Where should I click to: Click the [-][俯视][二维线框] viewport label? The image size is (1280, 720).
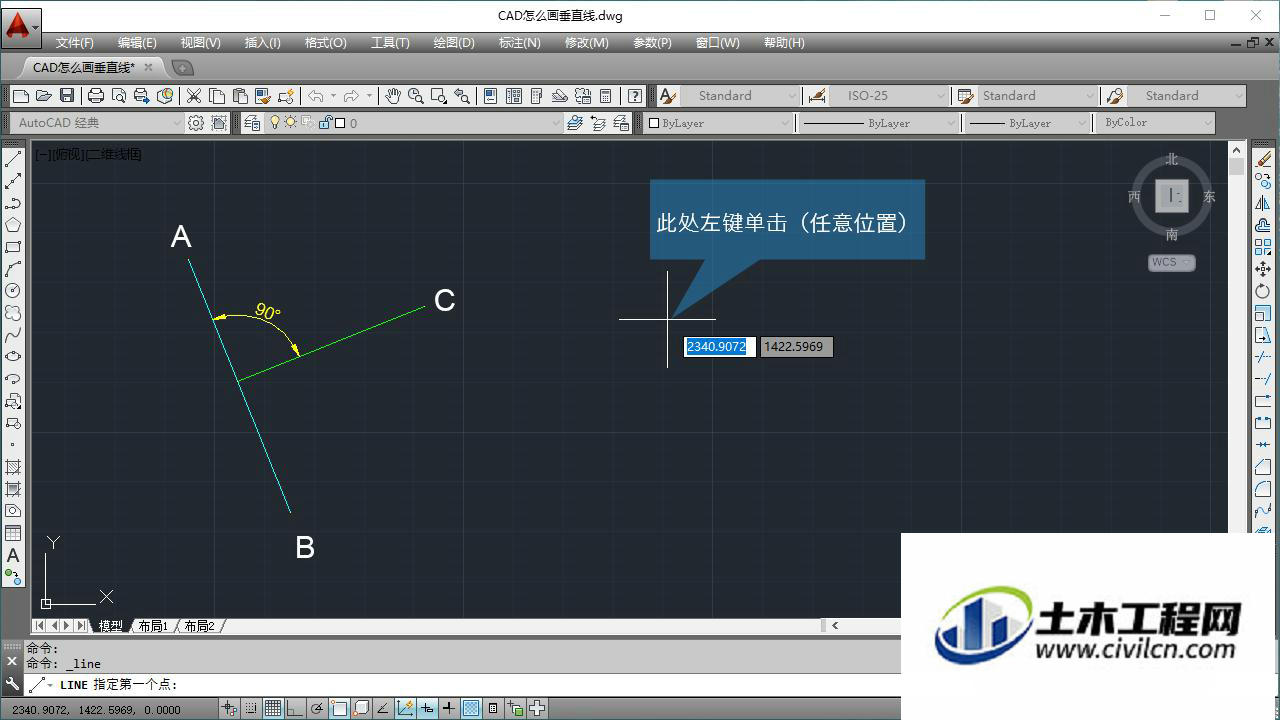[x=88, y=154]
